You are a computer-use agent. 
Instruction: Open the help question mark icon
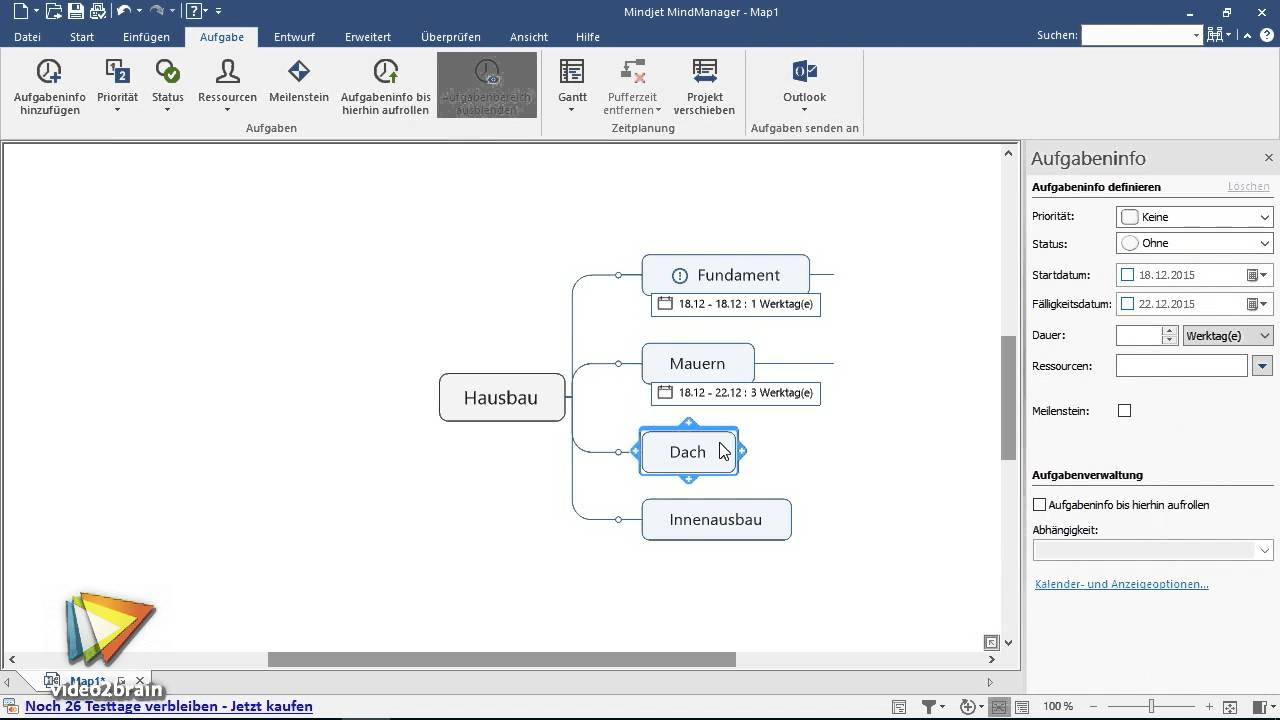point(195,11)
